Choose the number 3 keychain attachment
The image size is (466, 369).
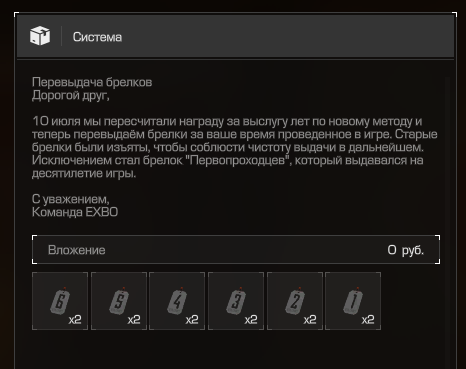[236, 301]
